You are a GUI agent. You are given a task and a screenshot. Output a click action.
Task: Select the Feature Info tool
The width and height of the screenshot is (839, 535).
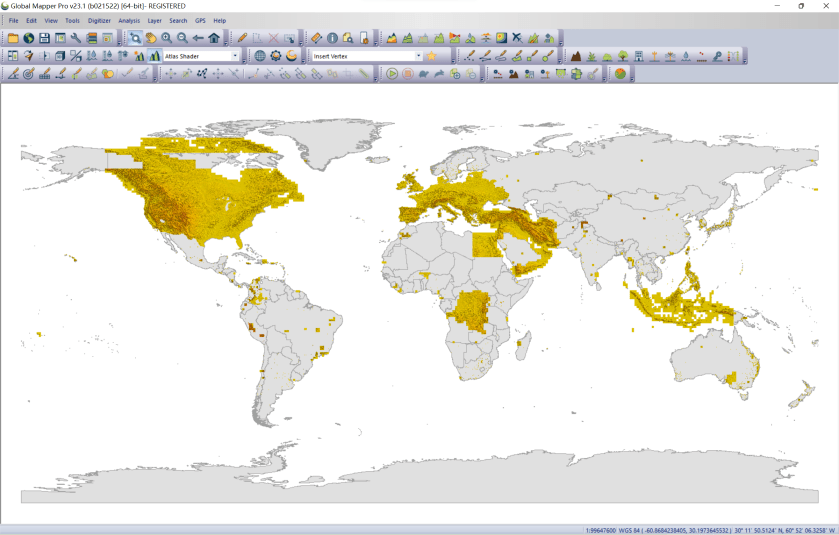332,38
